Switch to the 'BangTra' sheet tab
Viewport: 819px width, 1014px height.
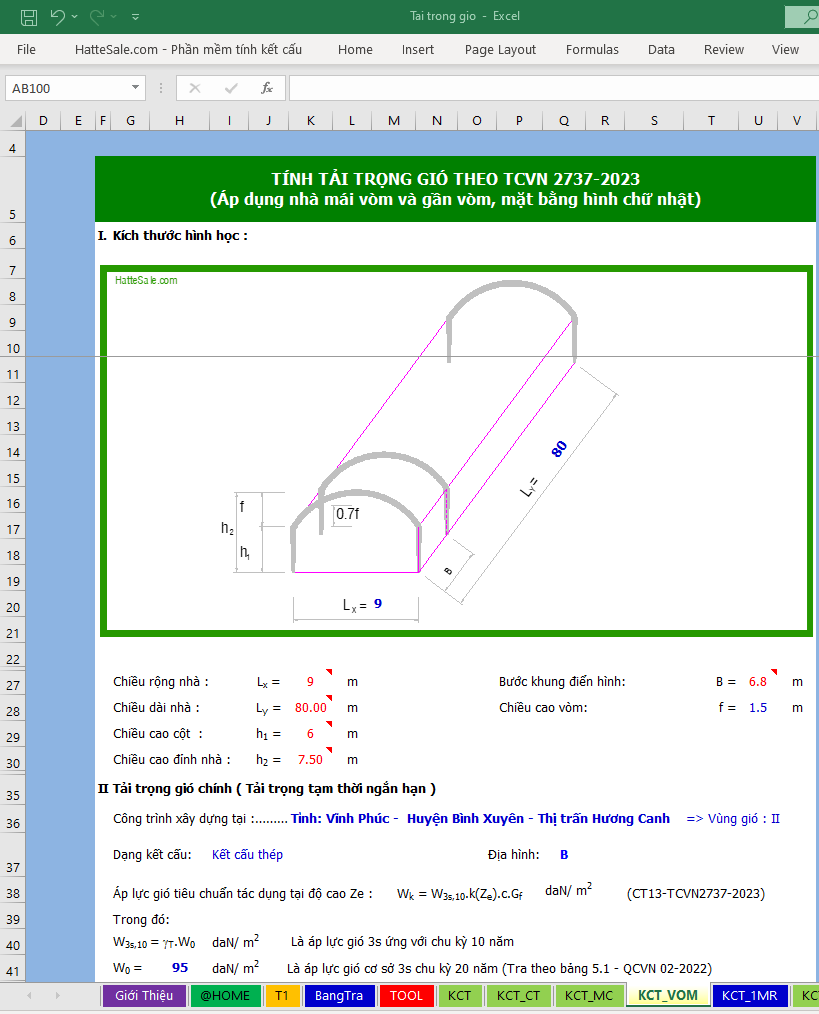339,995
